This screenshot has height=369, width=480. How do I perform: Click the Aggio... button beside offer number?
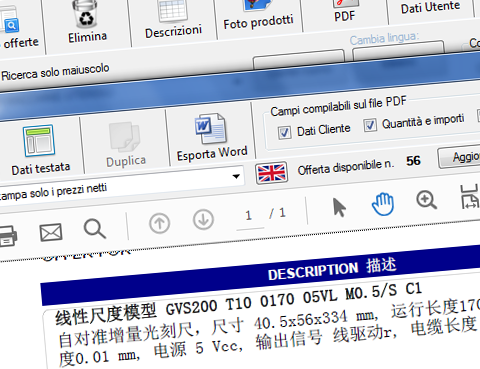pos(459,157)
